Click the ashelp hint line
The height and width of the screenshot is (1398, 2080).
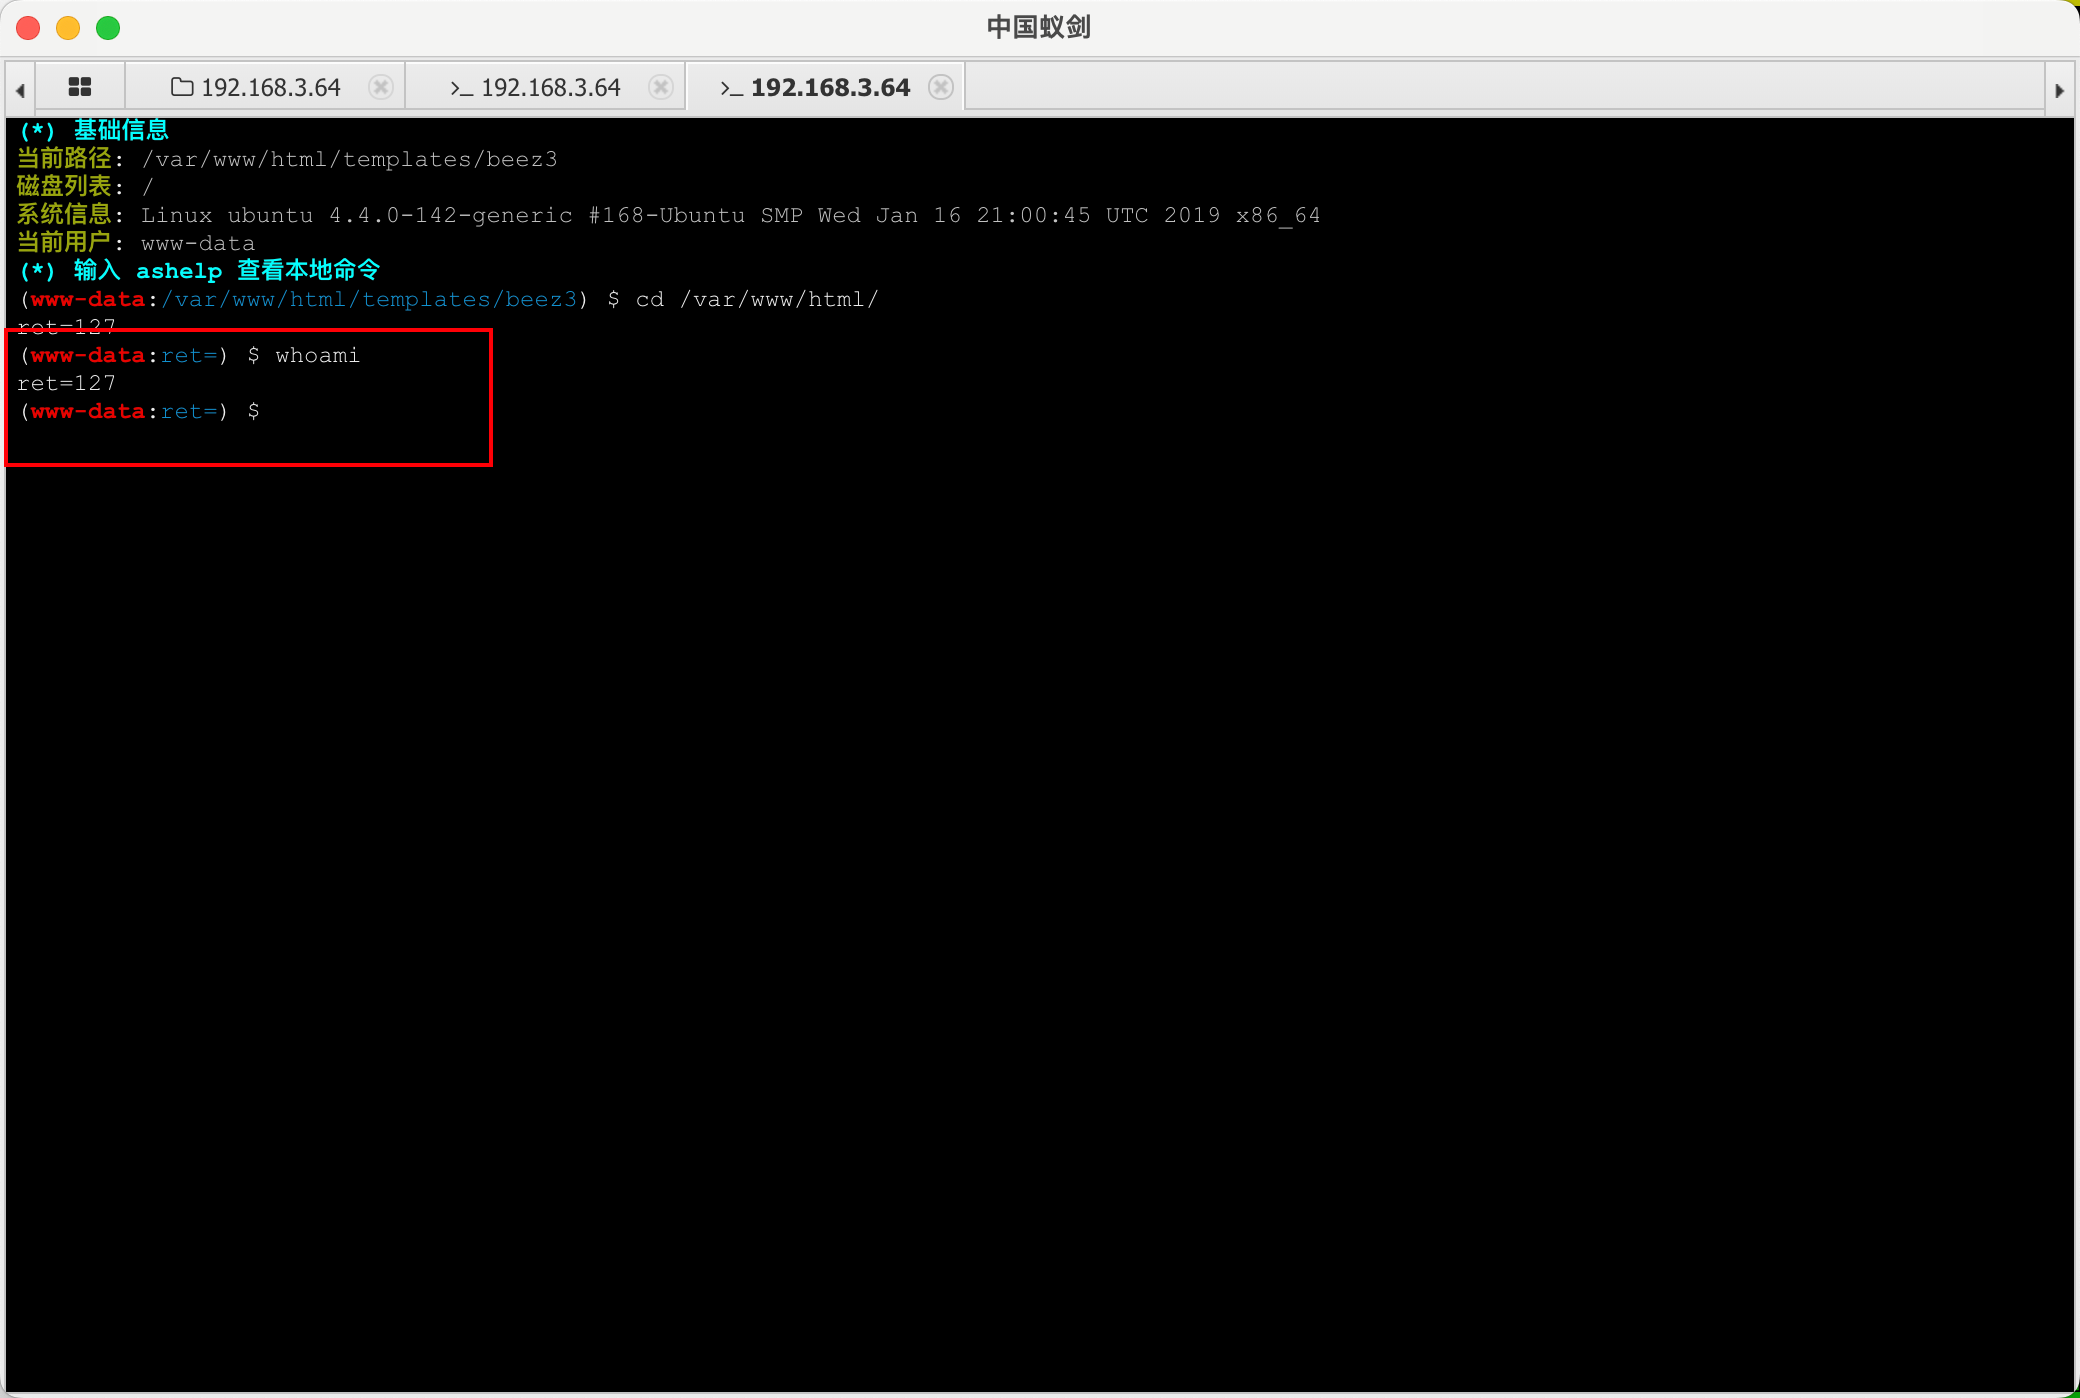coord(199,271)
